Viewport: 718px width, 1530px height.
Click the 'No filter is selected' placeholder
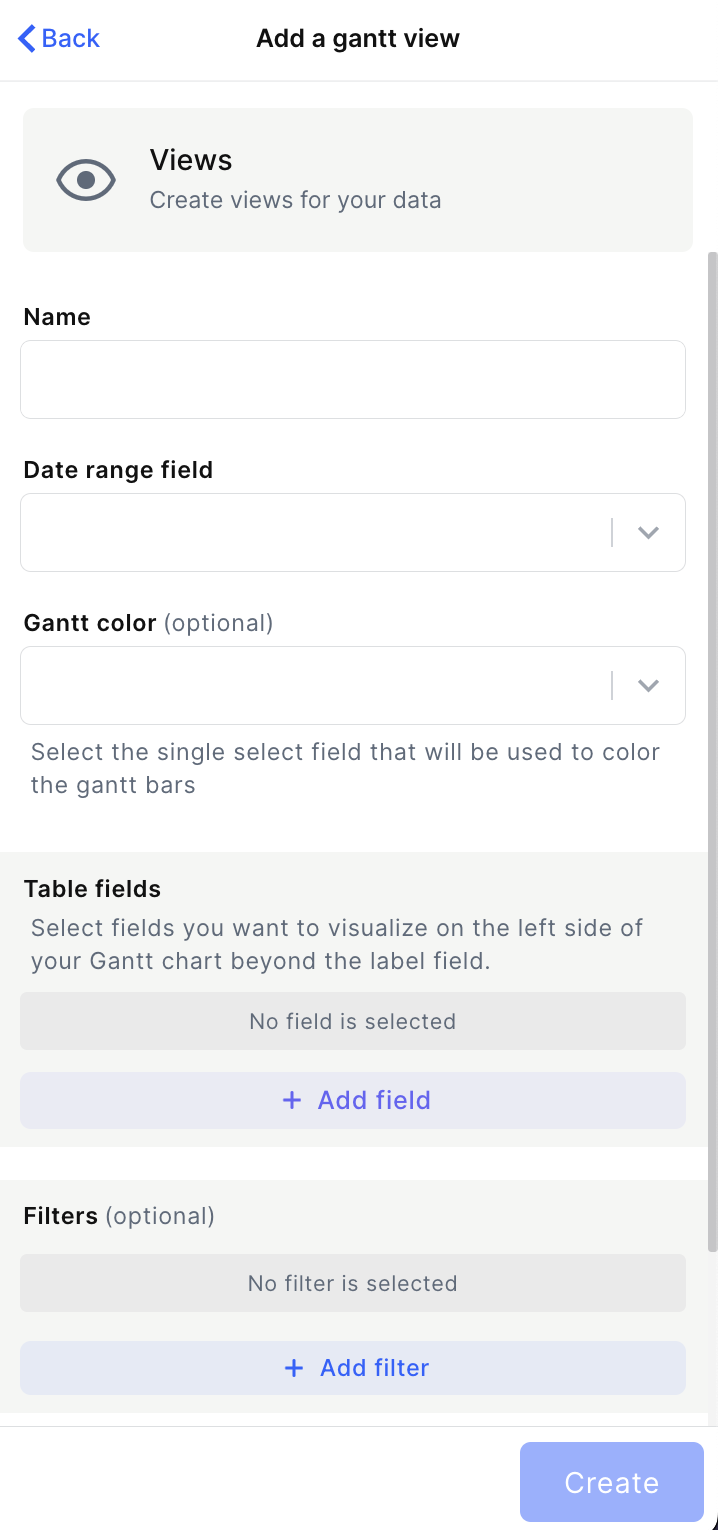(352, 1283)
